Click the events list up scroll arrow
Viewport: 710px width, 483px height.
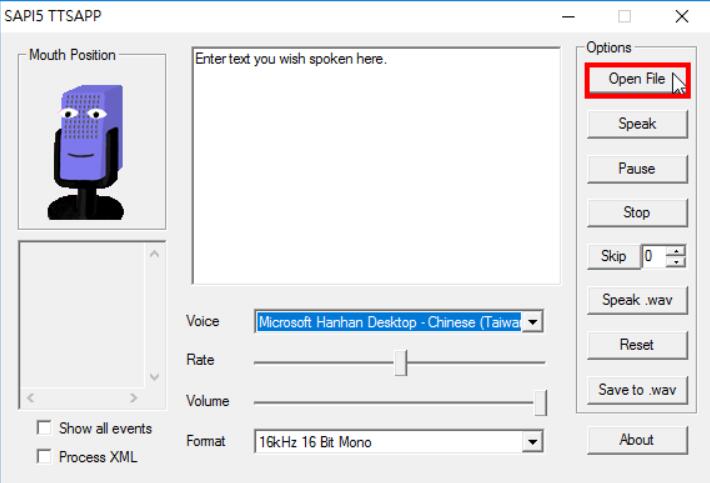click(x=154, y=254)
